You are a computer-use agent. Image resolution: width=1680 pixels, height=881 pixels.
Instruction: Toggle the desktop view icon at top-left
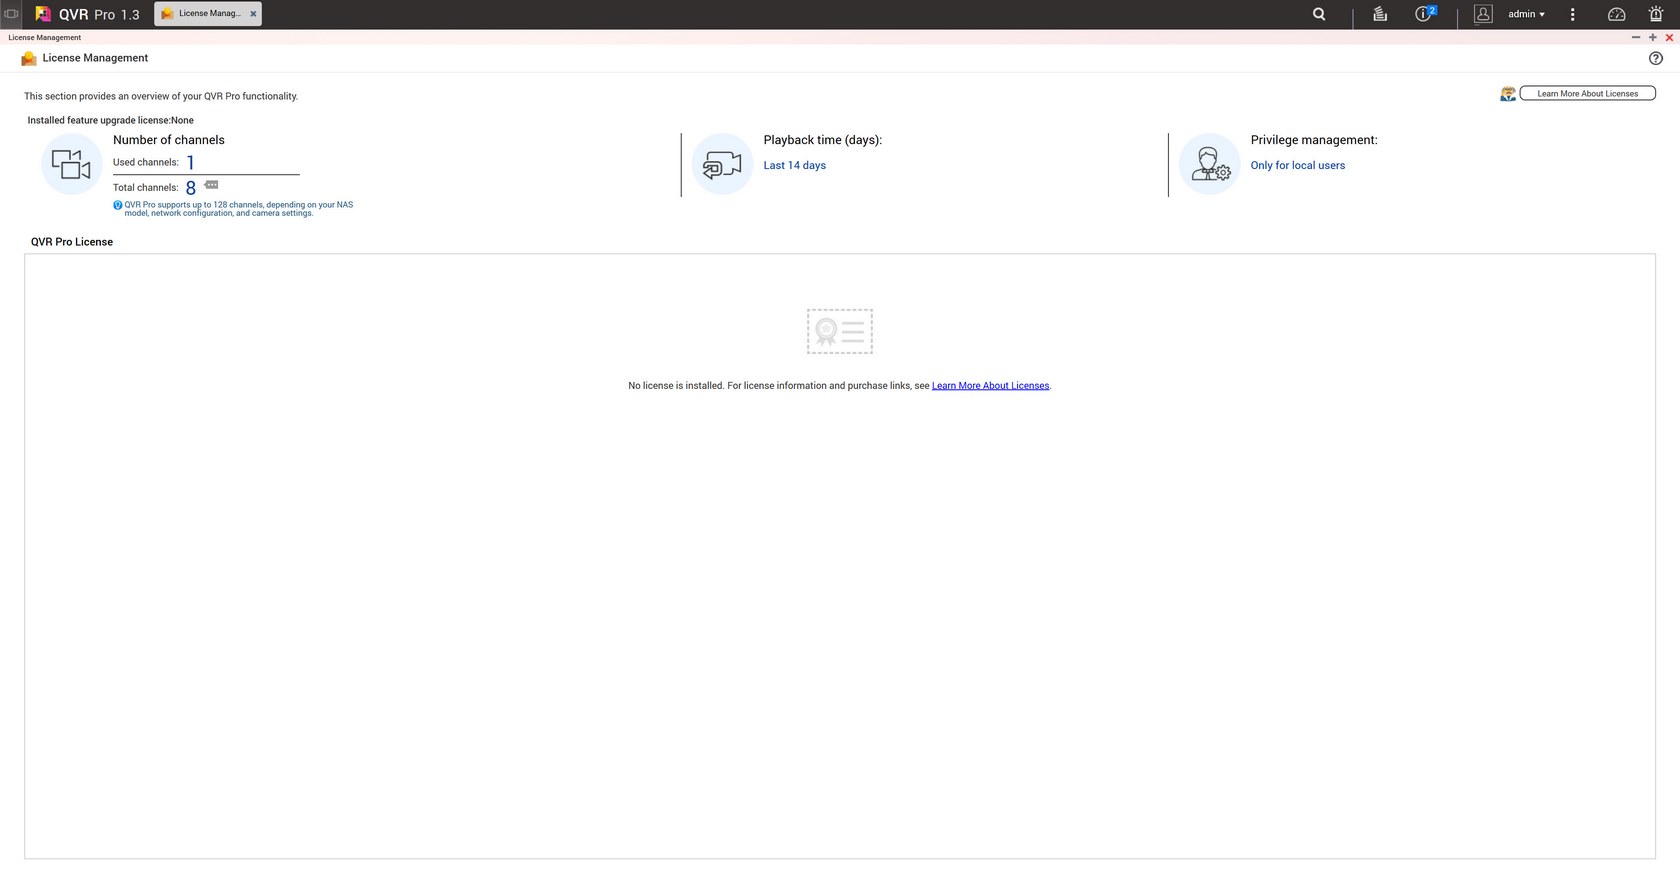coord(11,14)
